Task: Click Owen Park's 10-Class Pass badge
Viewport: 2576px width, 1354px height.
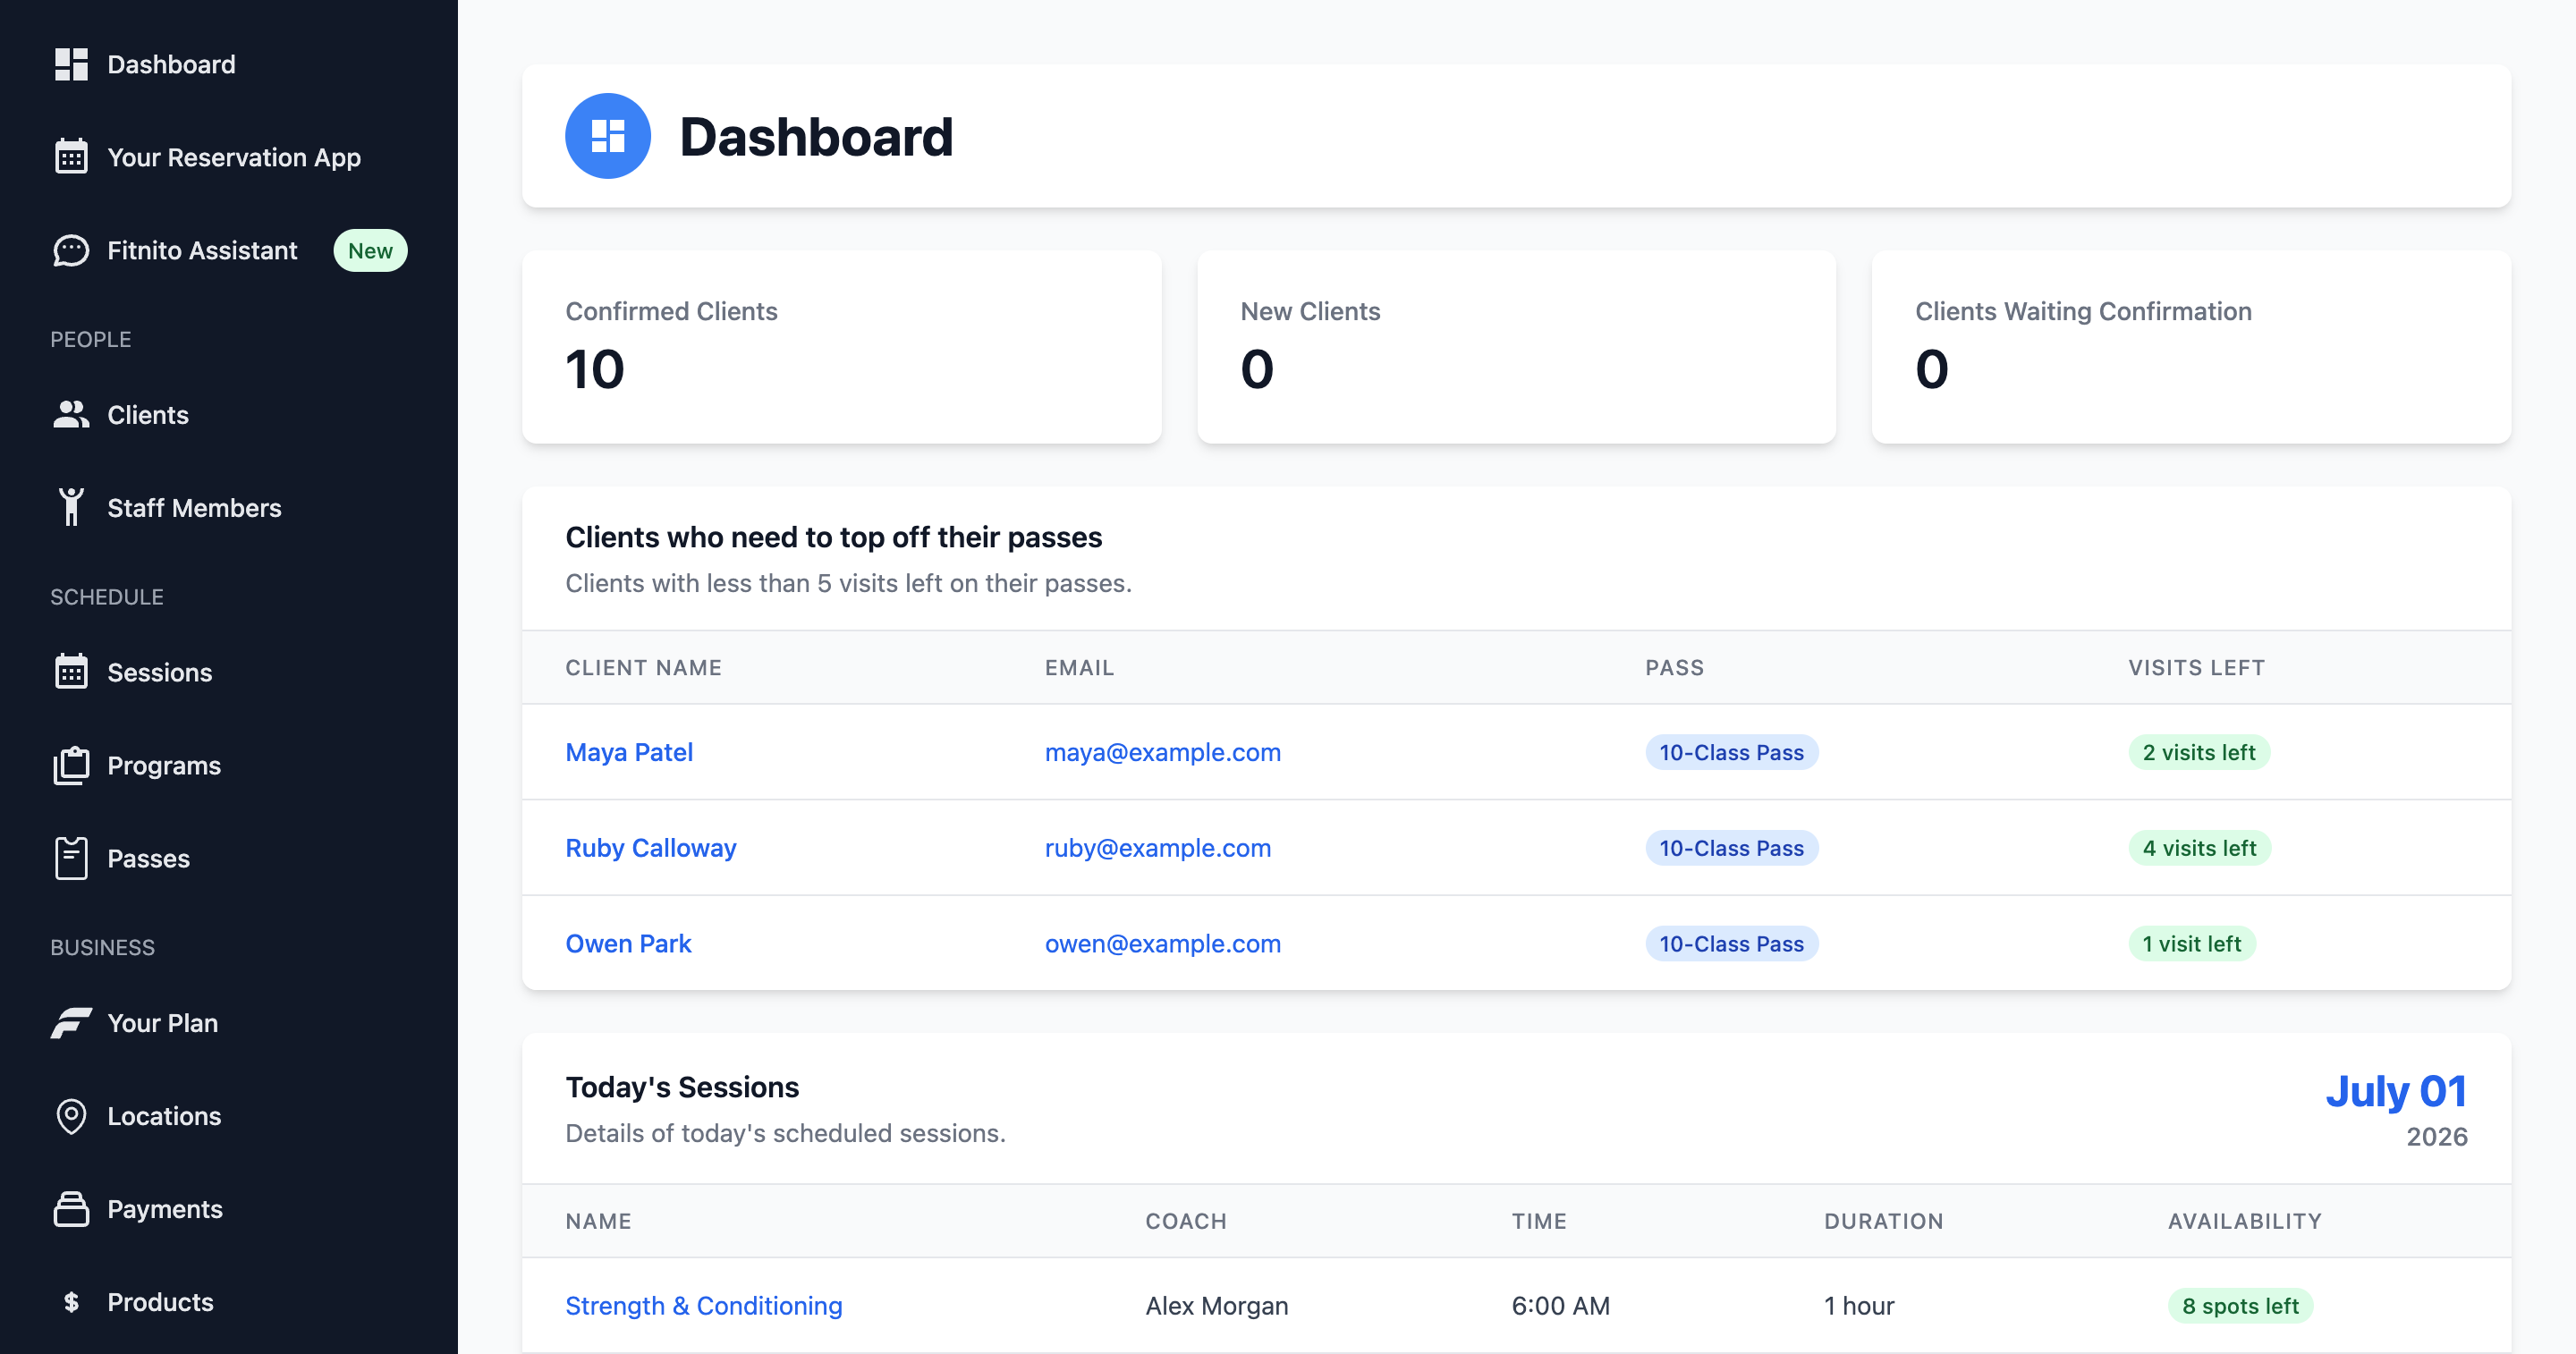Action: click(1731, 943)
